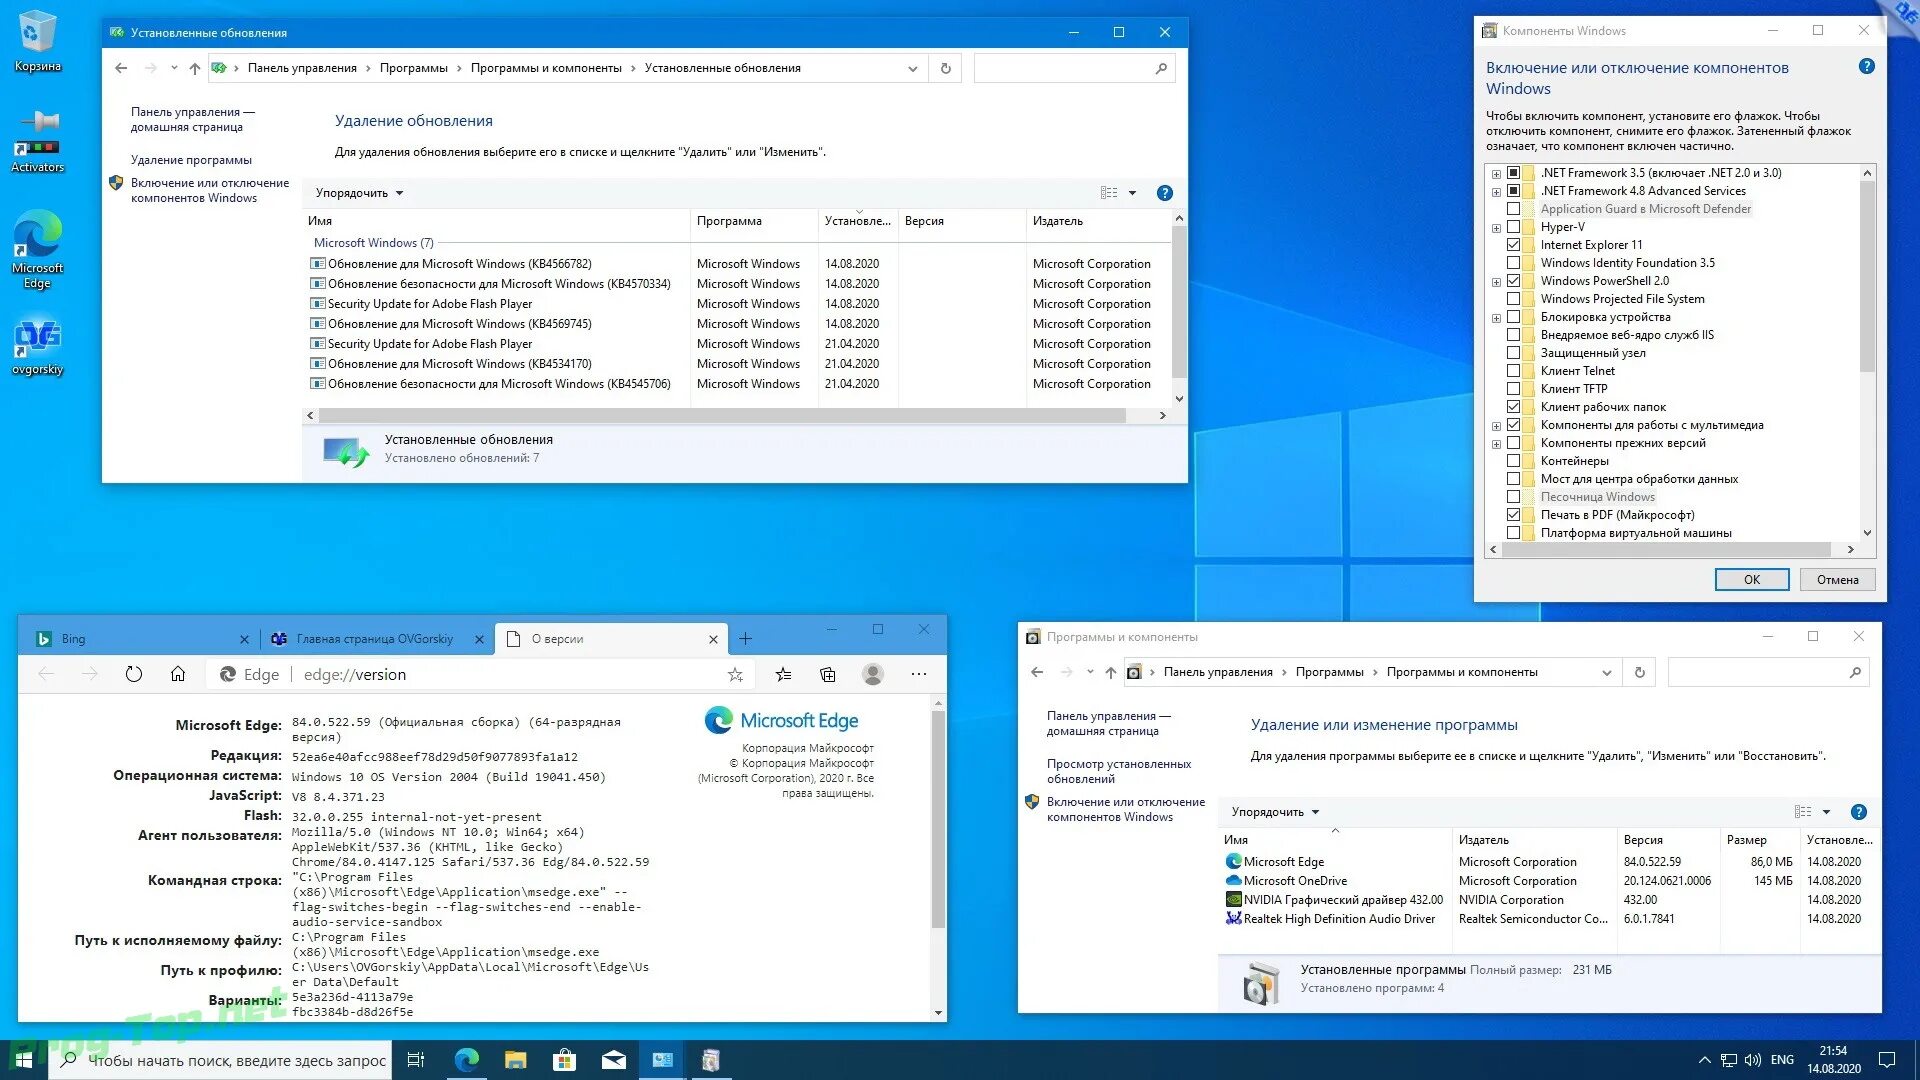Open Mail from the taskbar
1920x1080 pixels.
tap(613, 1060)
